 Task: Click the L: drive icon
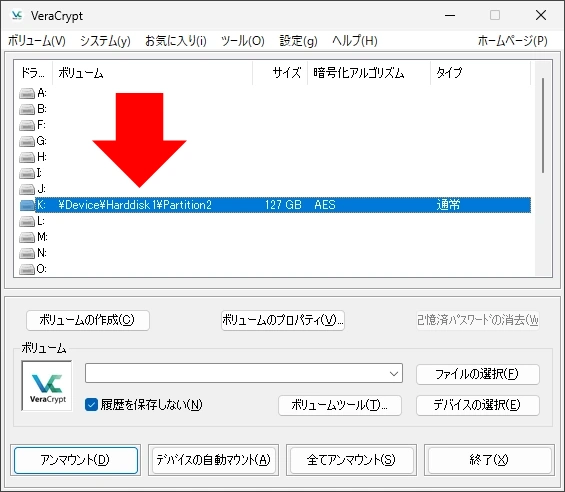pos(27,221)
